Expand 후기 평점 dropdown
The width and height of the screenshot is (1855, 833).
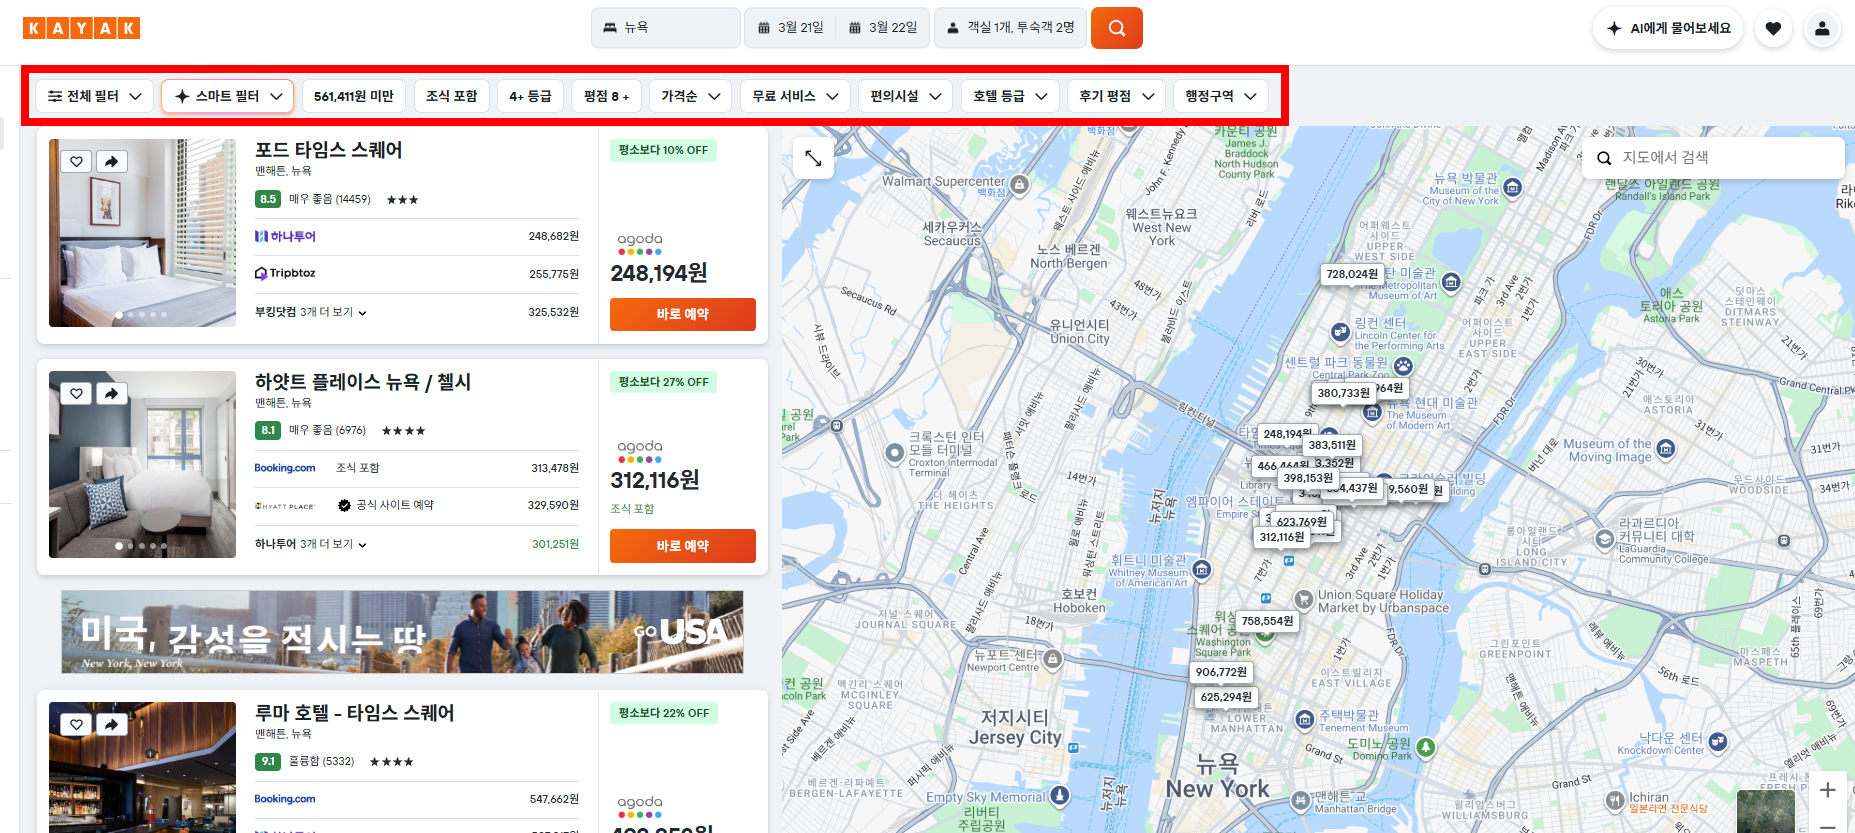(x=1117, y=96)
